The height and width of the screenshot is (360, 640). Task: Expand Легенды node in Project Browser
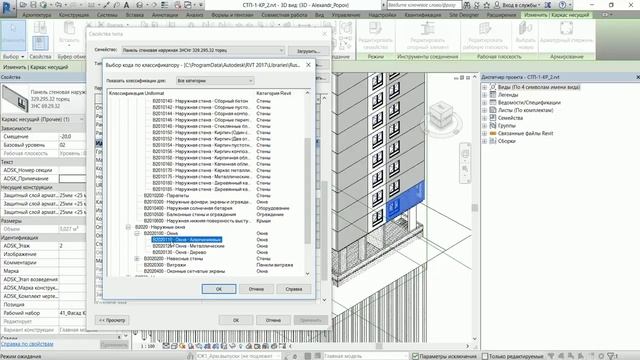(x=484, y=95)
